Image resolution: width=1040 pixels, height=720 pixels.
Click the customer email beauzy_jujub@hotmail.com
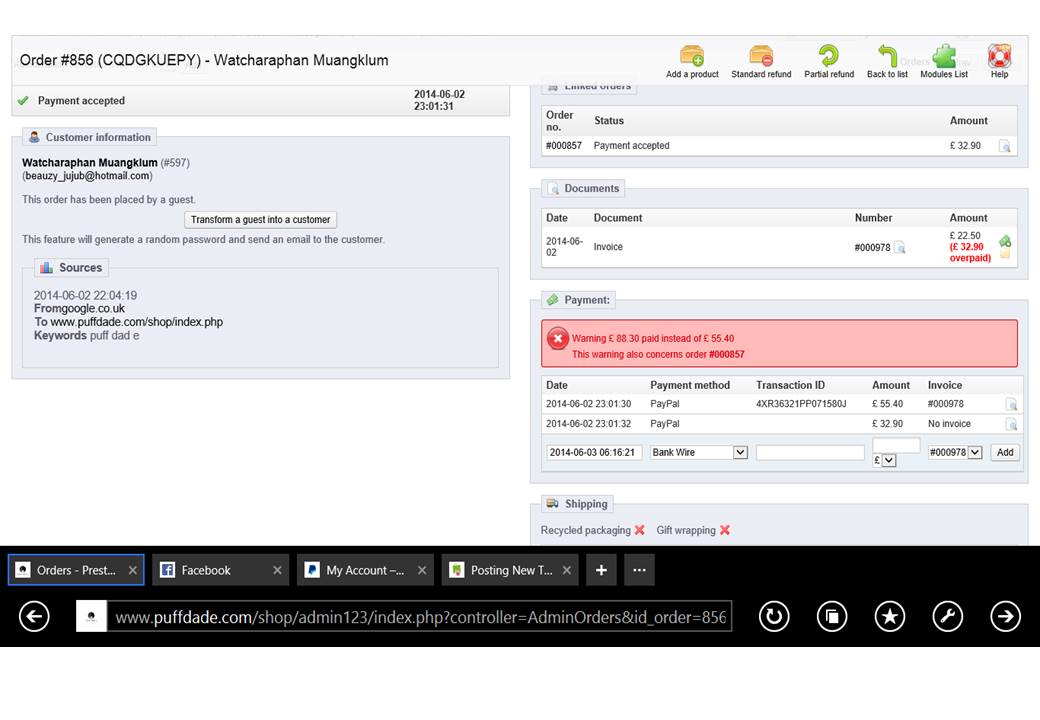click(87, 176)
